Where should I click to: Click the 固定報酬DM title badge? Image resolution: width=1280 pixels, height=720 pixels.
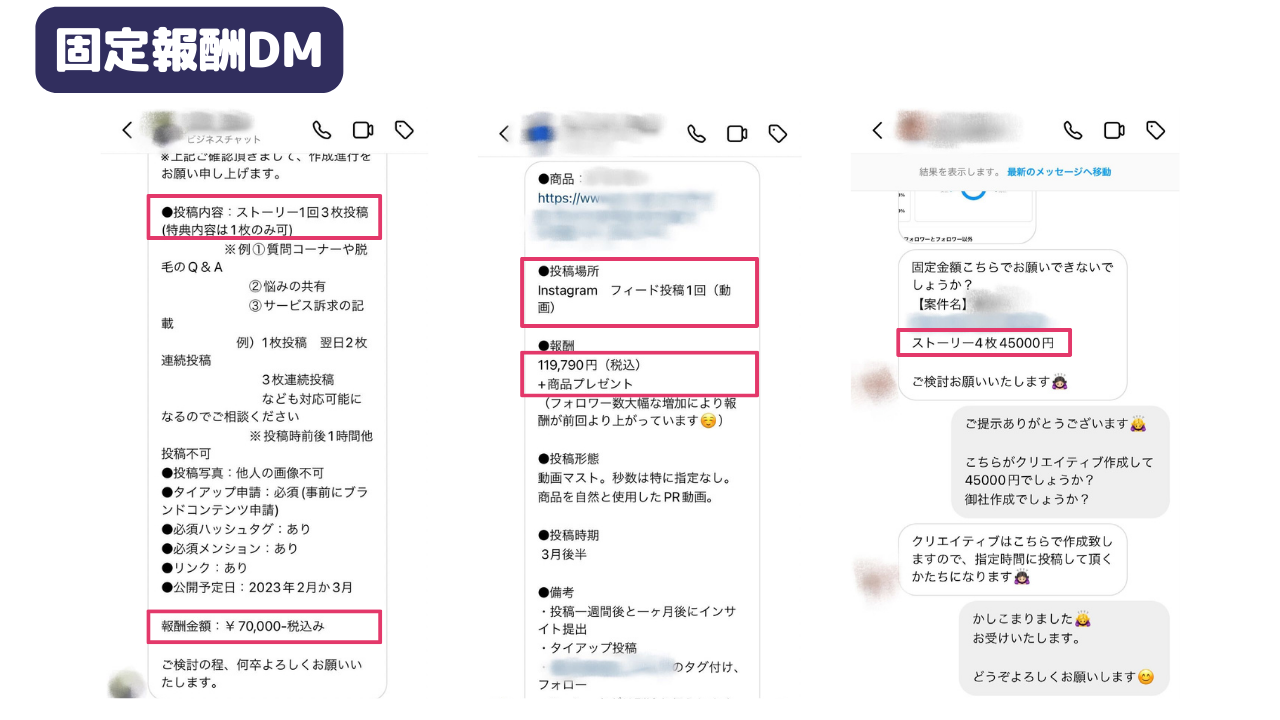click(189, 50)
